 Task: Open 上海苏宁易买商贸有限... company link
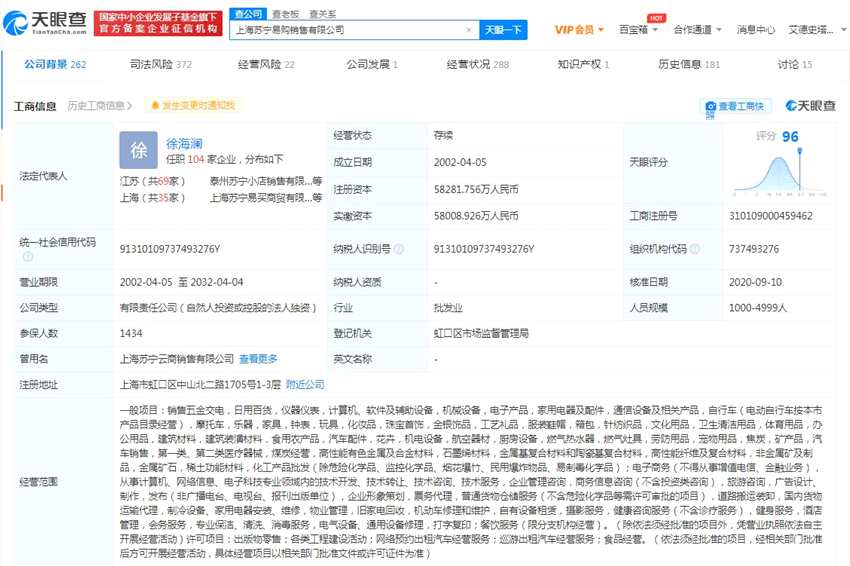tap(266, 198)
